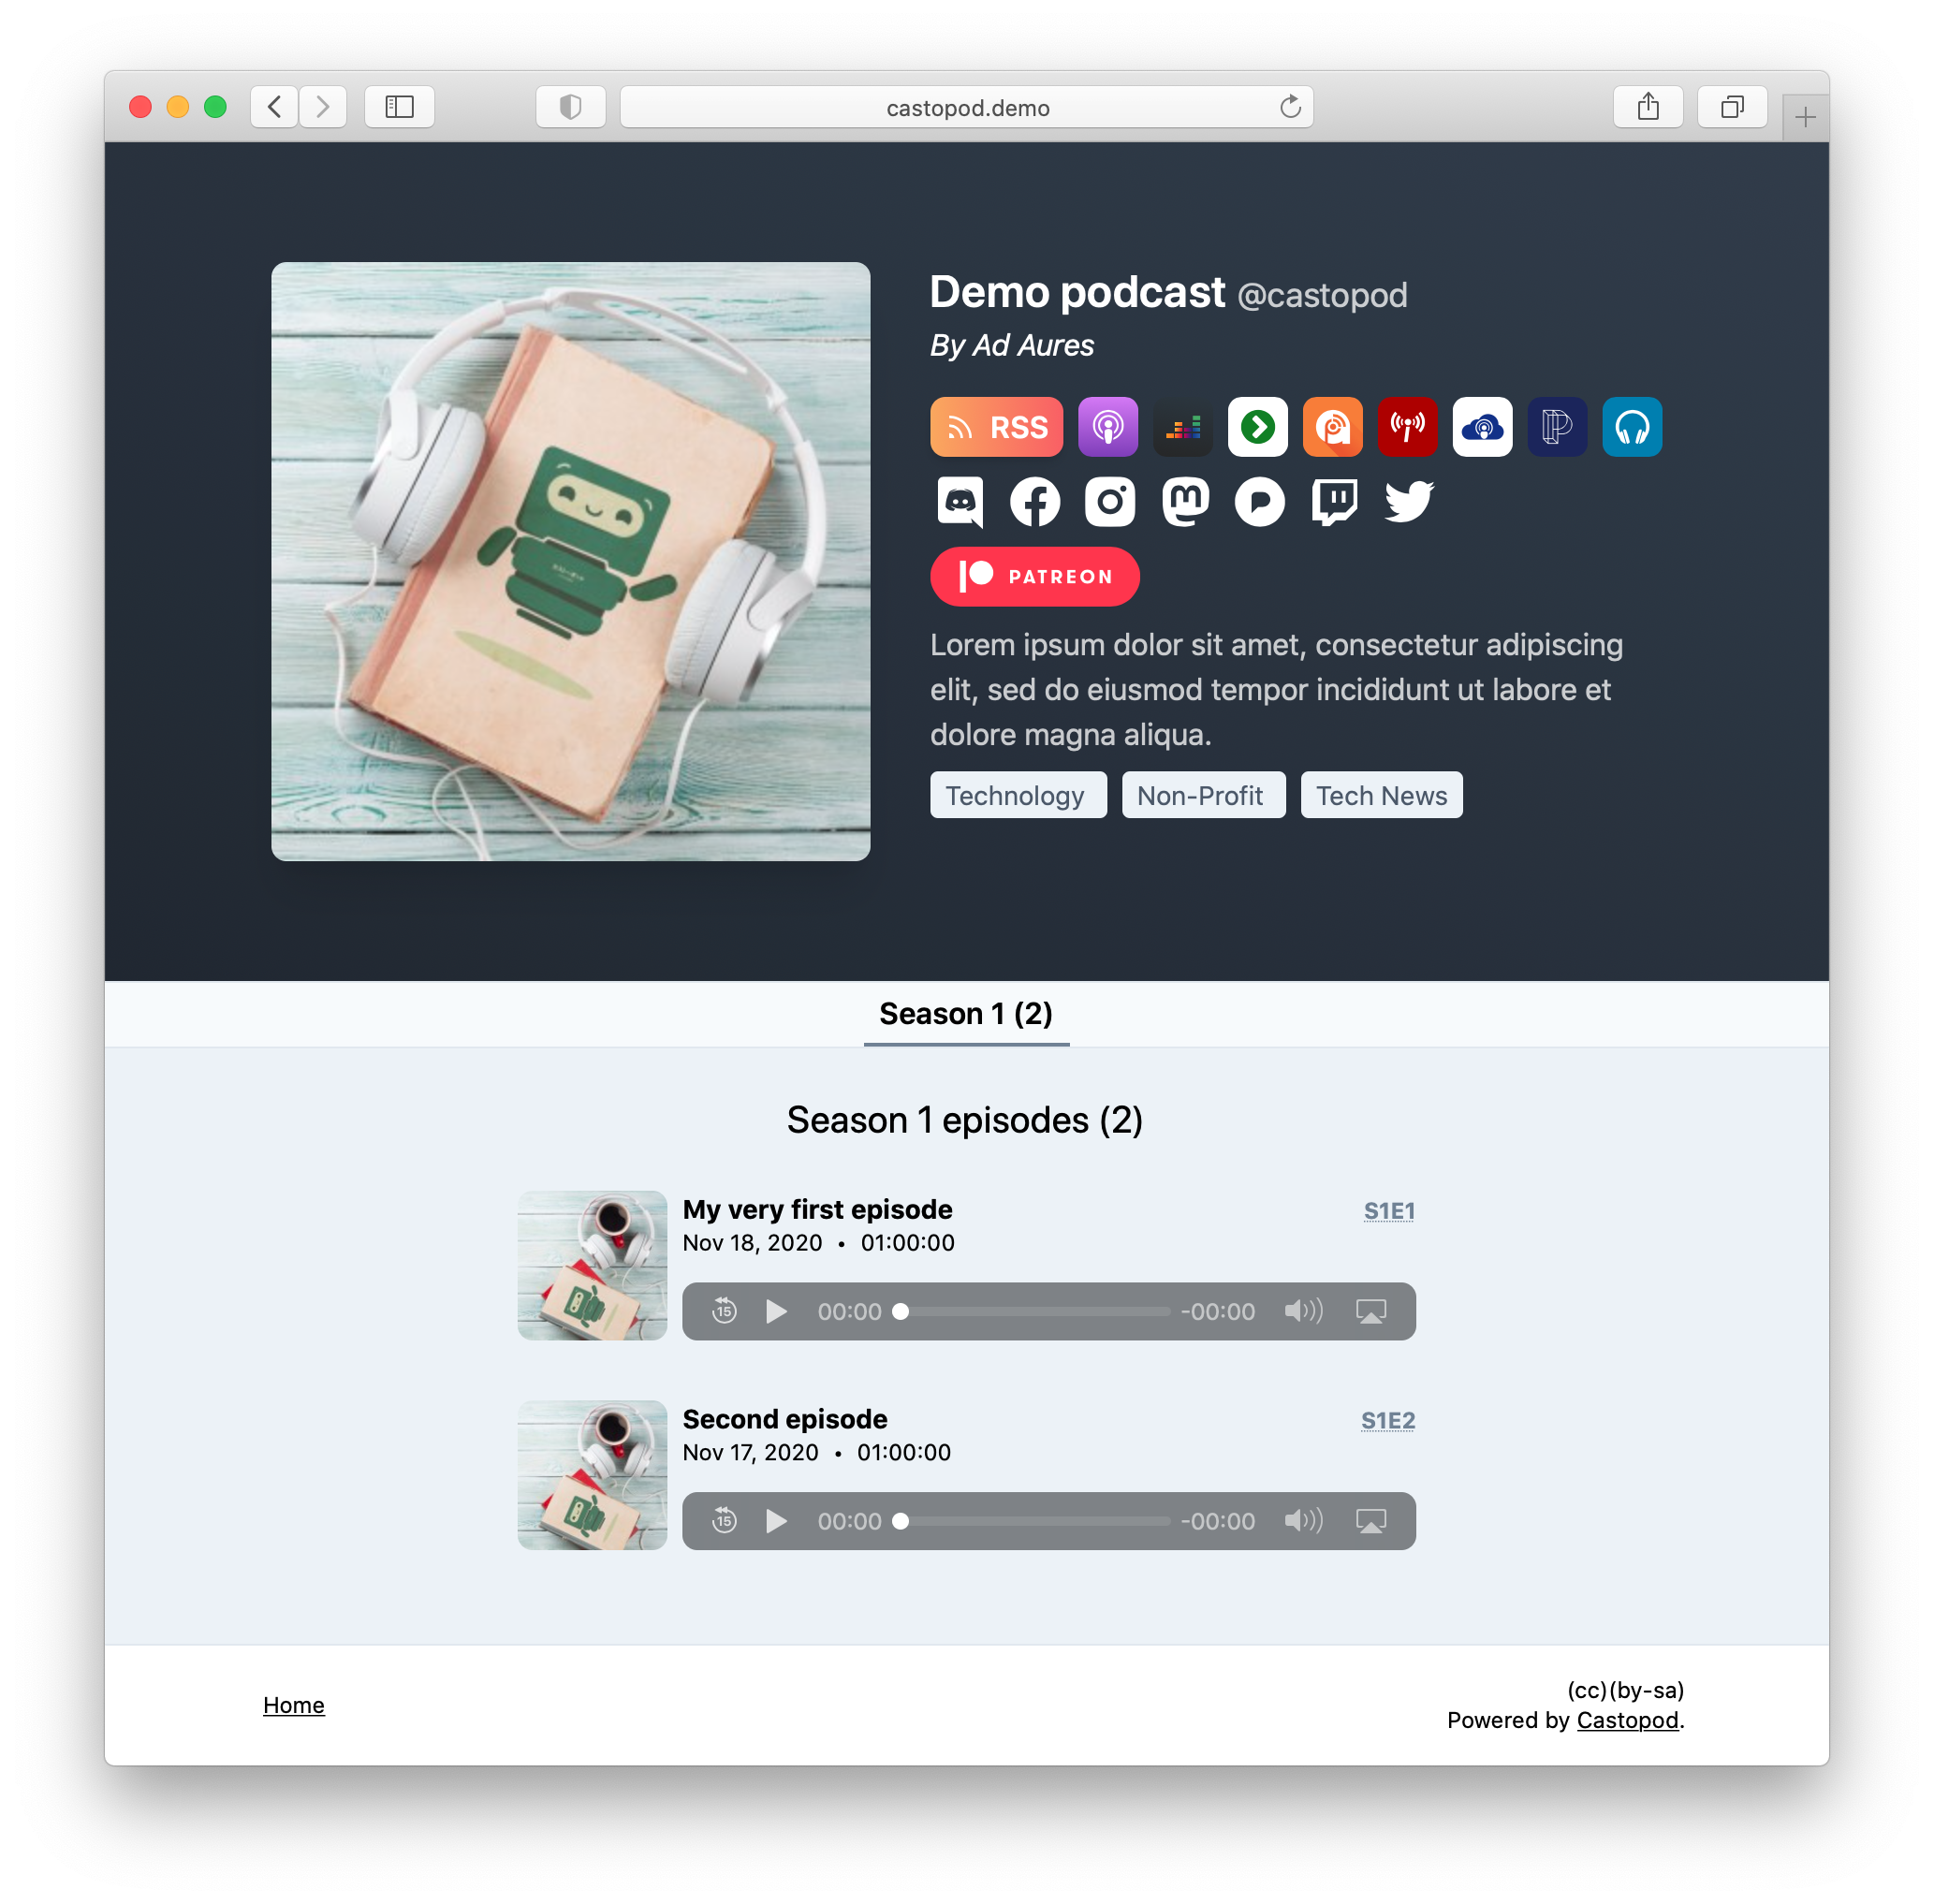
Task: Open the Discord community icon
Action: click(960, 502)
